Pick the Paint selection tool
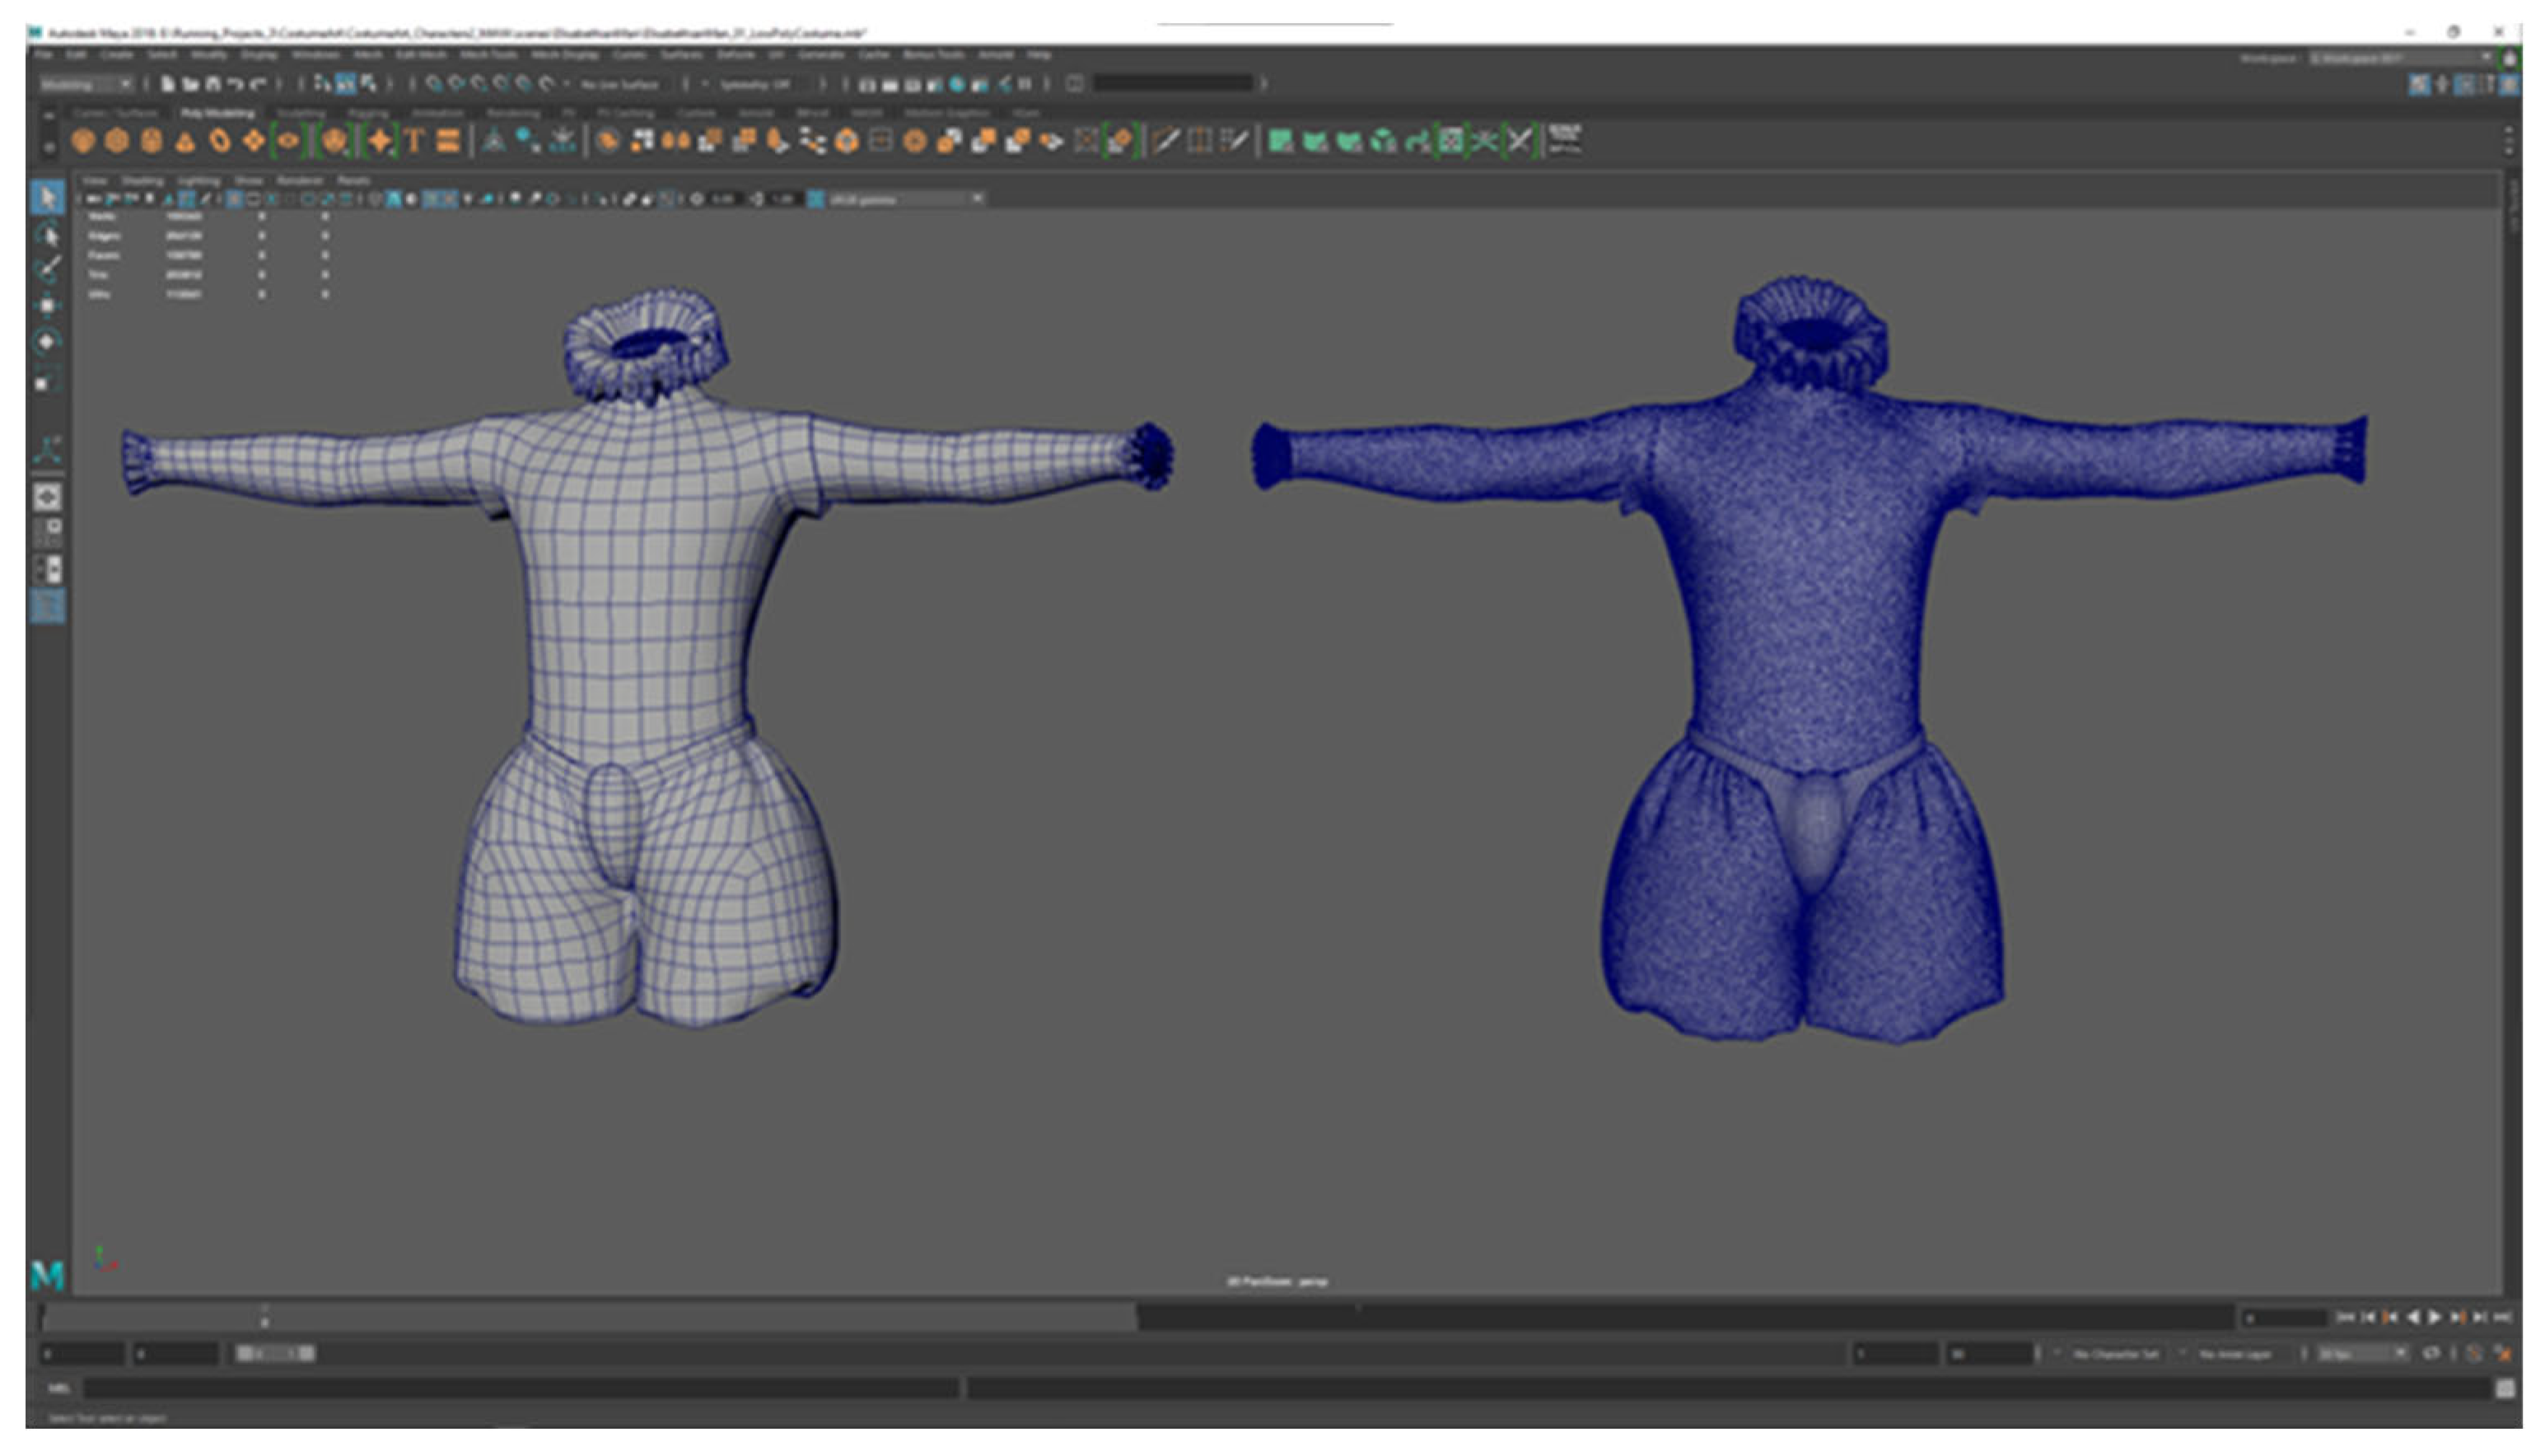Image resolution: width=2540 pixels, height=1456 pixels. [47, 270]
